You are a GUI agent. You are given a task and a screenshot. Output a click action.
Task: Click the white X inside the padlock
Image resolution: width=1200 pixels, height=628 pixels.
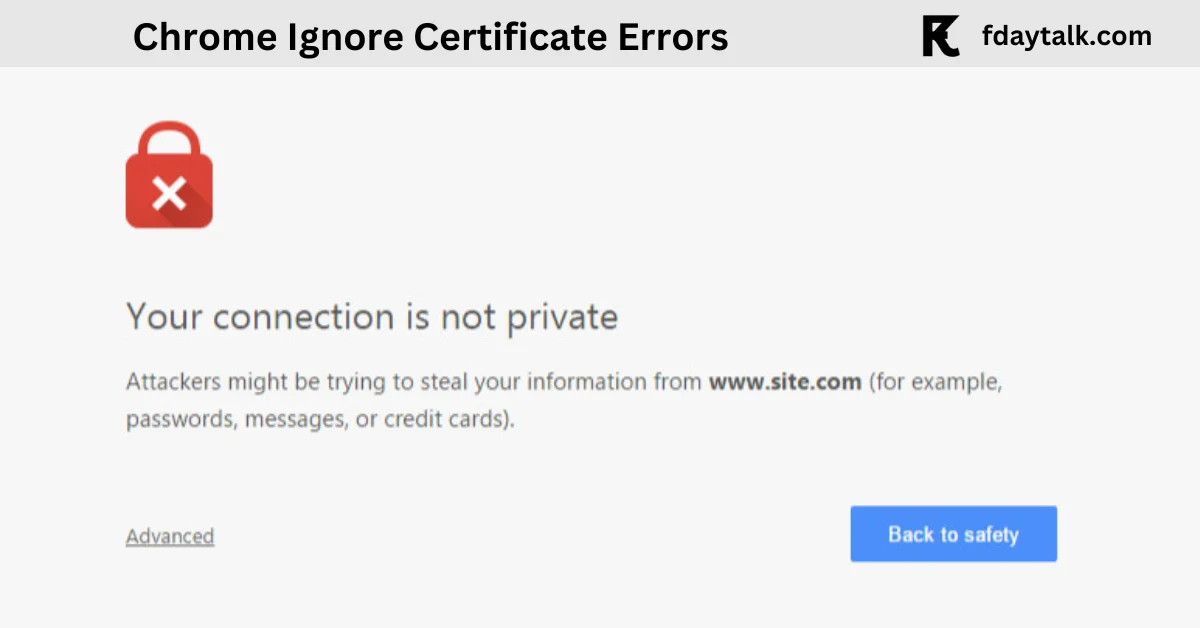[x=170, y=191]
